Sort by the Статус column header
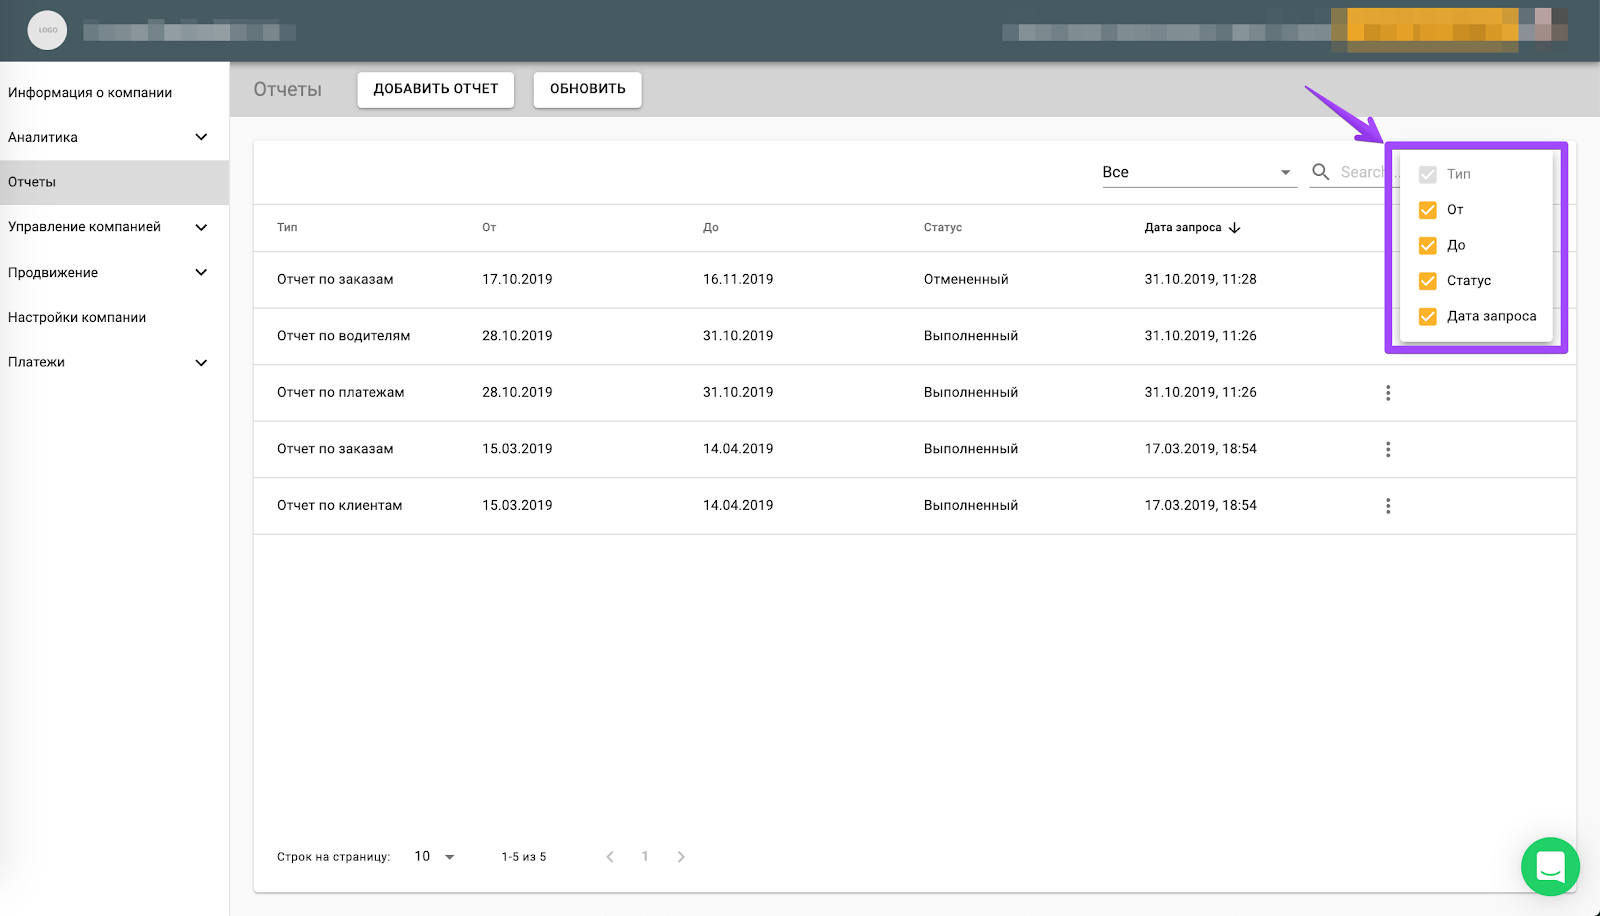 pos(943,228)
